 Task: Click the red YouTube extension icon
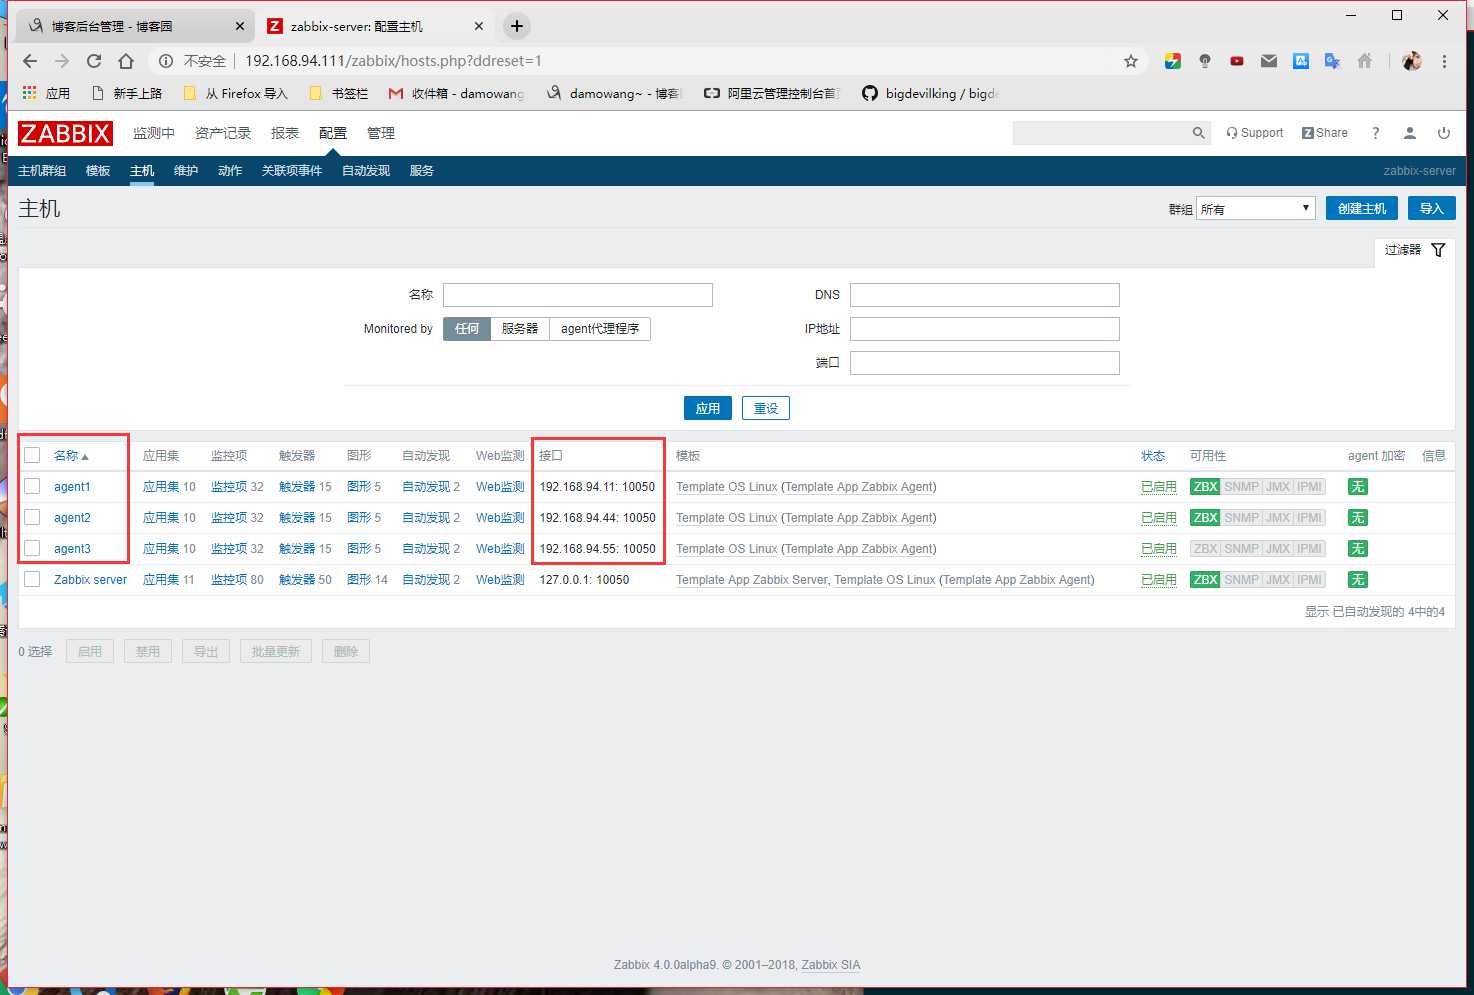1237,61
